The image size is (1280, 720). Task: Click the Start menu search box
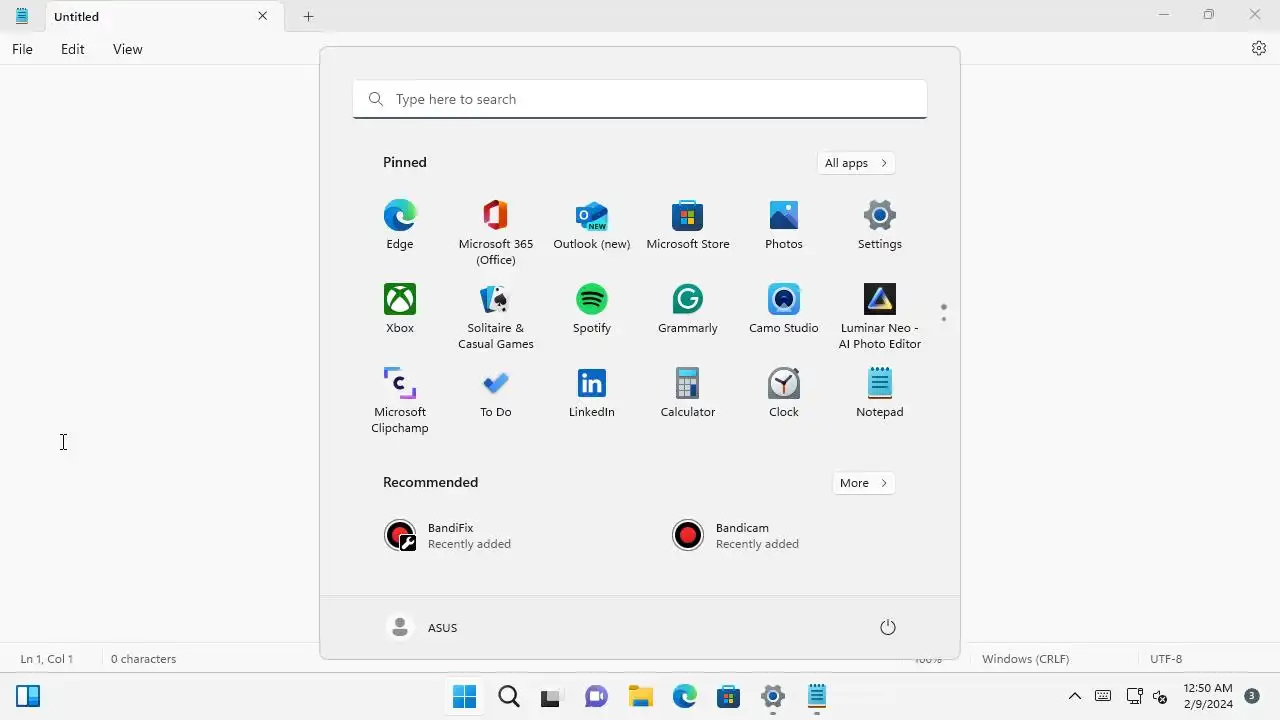[640, 99]
